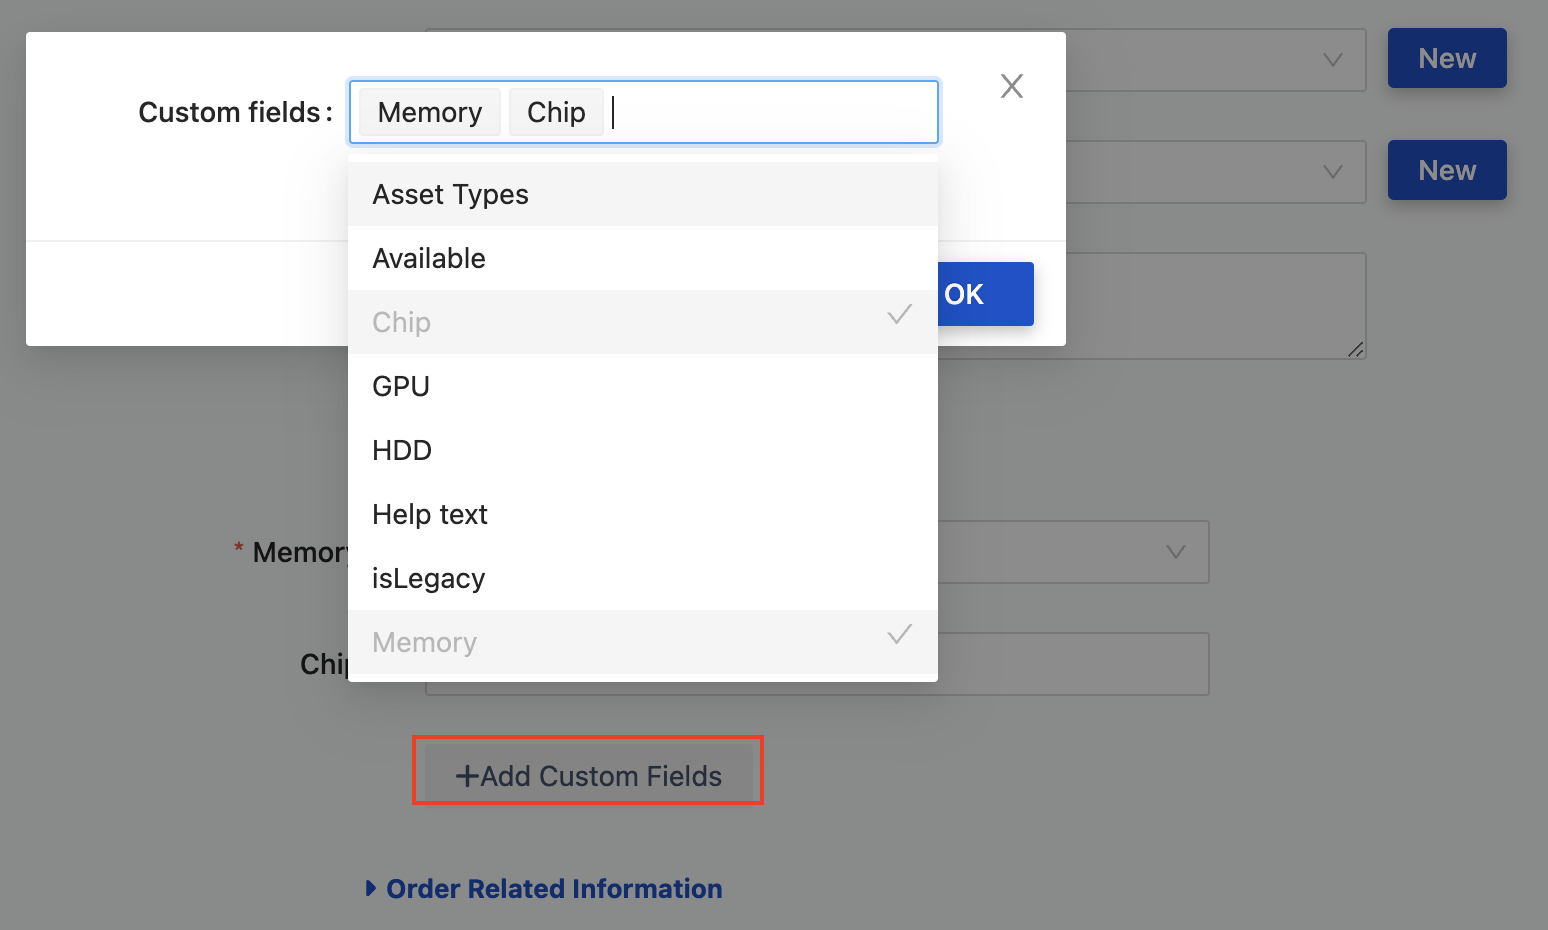Click the top New button

pos(1447,58)
